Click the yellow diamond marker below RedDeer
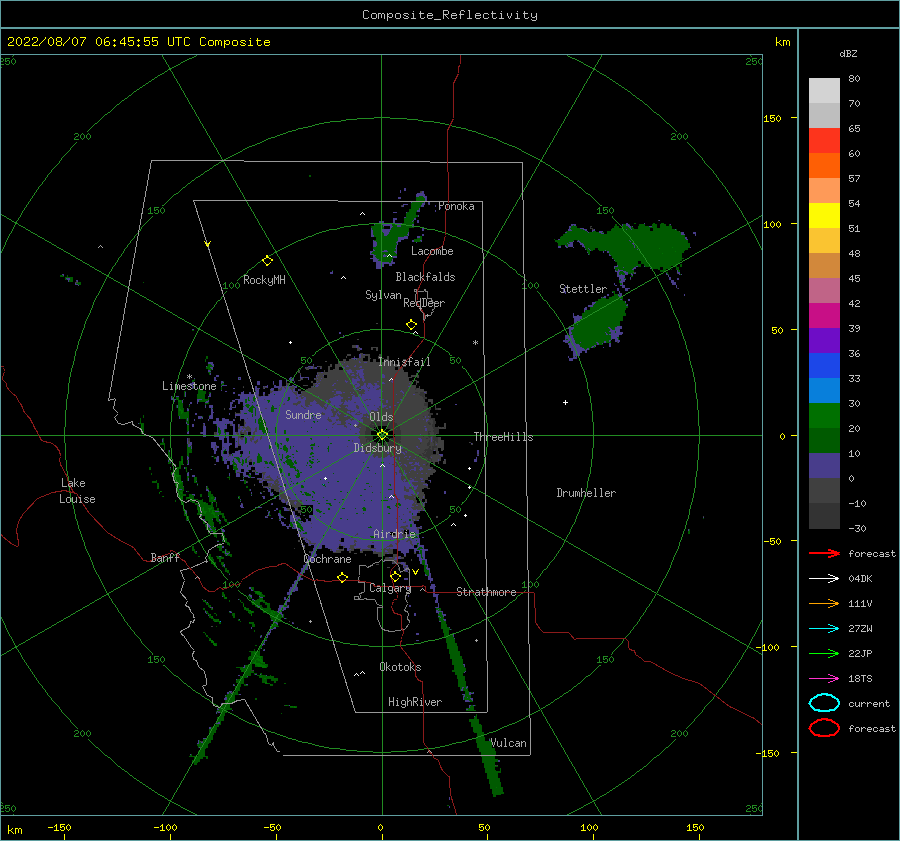Image resolution: width=900 pixels, height=841 pixels. tap(411, 325)
